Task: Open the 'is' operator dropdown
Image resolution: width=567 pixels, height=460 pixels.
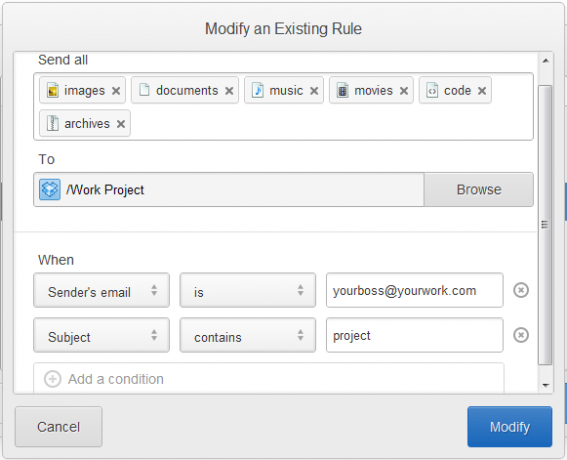Action: 248,290
